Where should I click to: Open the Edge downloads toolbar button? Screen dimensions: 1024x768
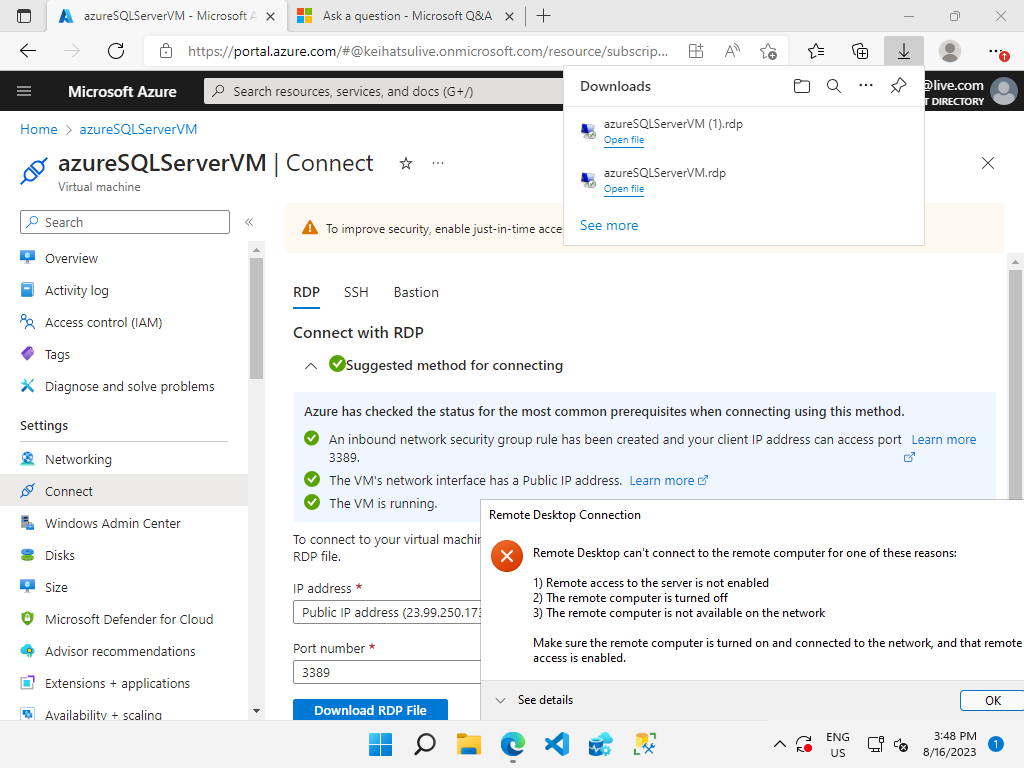(903, 51)
